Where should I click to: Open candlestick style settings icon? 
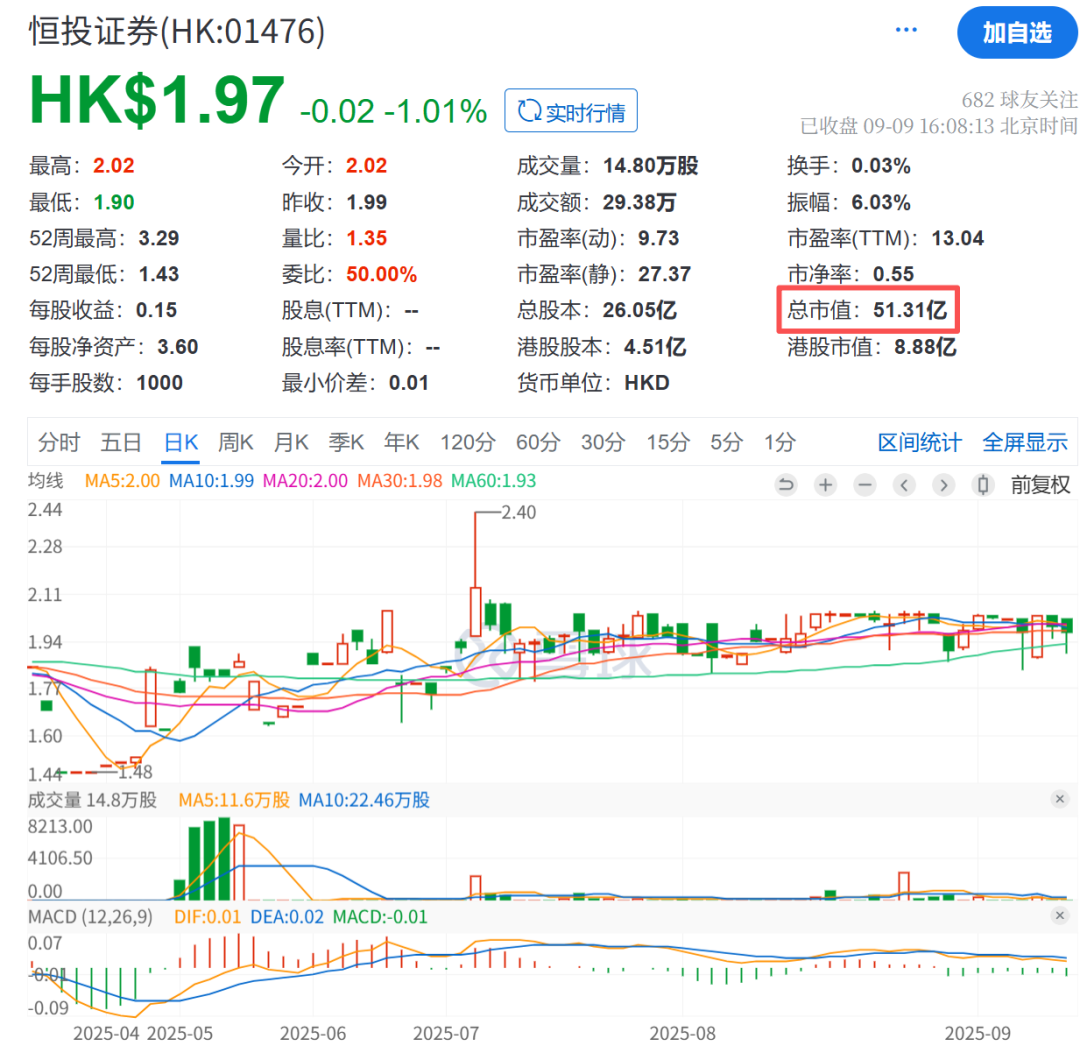coord(983,484)
